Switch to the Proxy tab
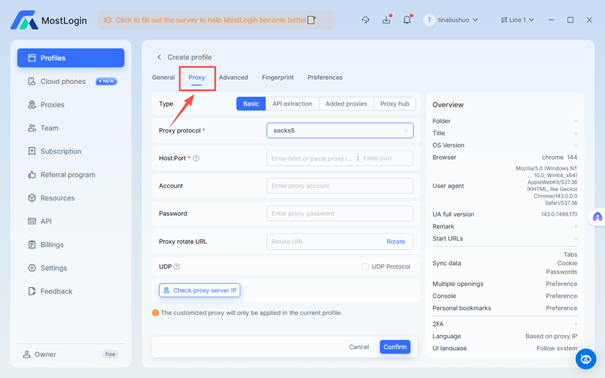 coord(197,78)
